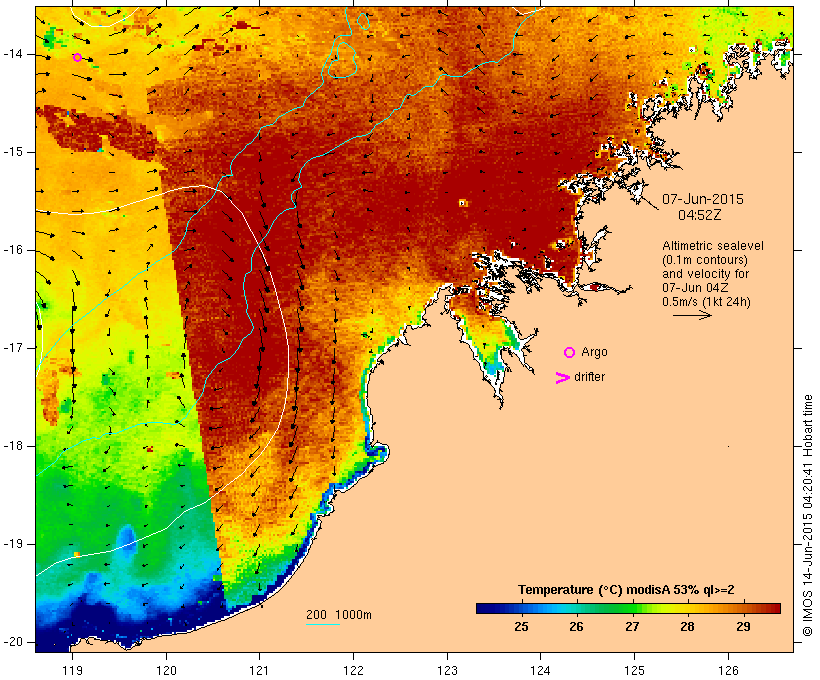Click the color bar value 25
Screen dimensions: 820x680
[521, 627]
